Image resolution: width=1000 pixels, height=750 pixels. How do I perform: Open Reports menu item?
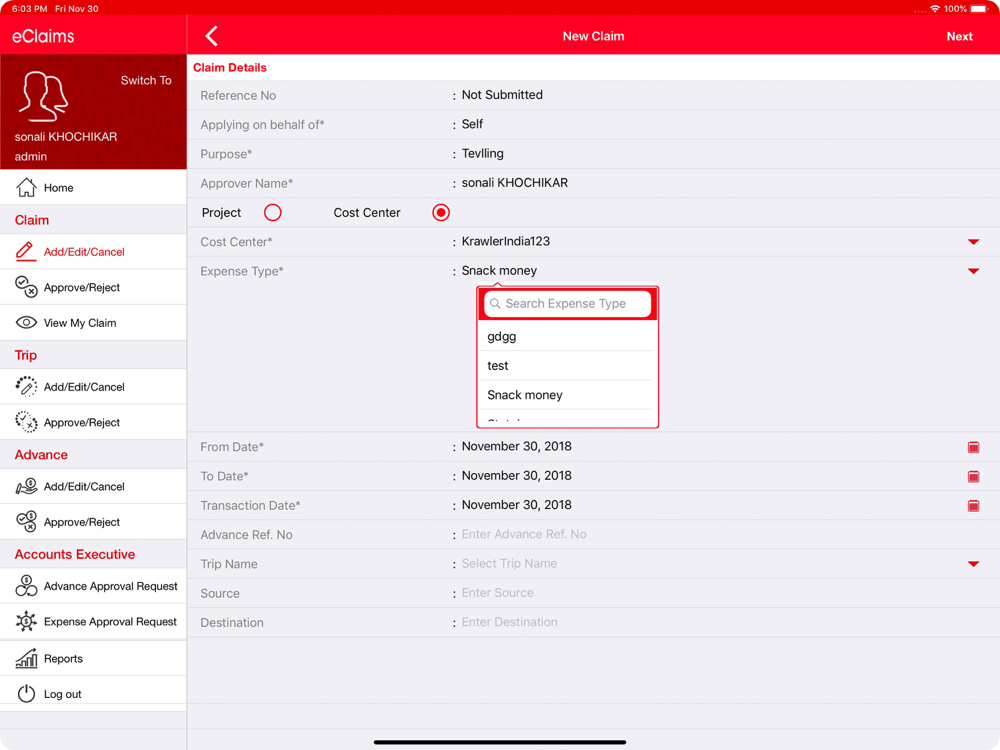[93, 658]
